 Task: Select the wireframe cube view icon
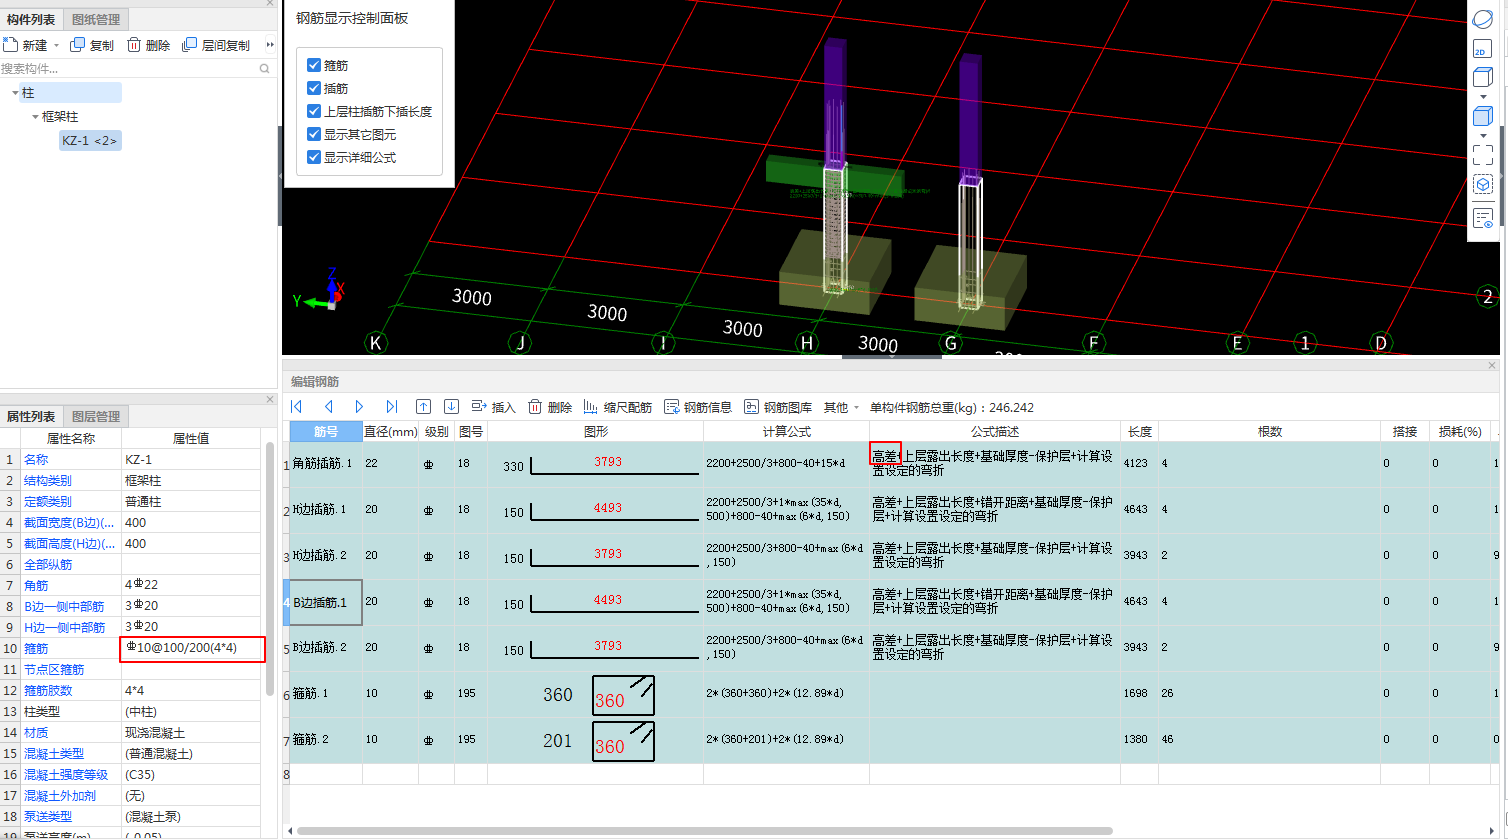(1483, 78)
